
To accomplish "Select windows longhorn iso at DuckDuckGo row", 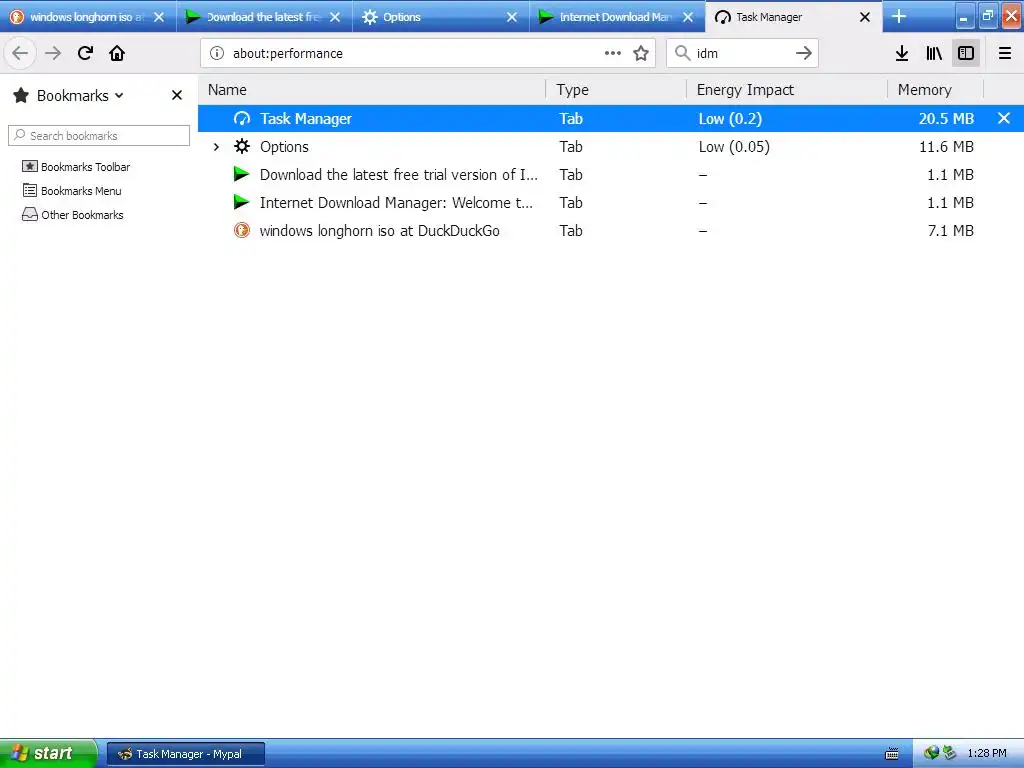I will click(x=611, y=231).
